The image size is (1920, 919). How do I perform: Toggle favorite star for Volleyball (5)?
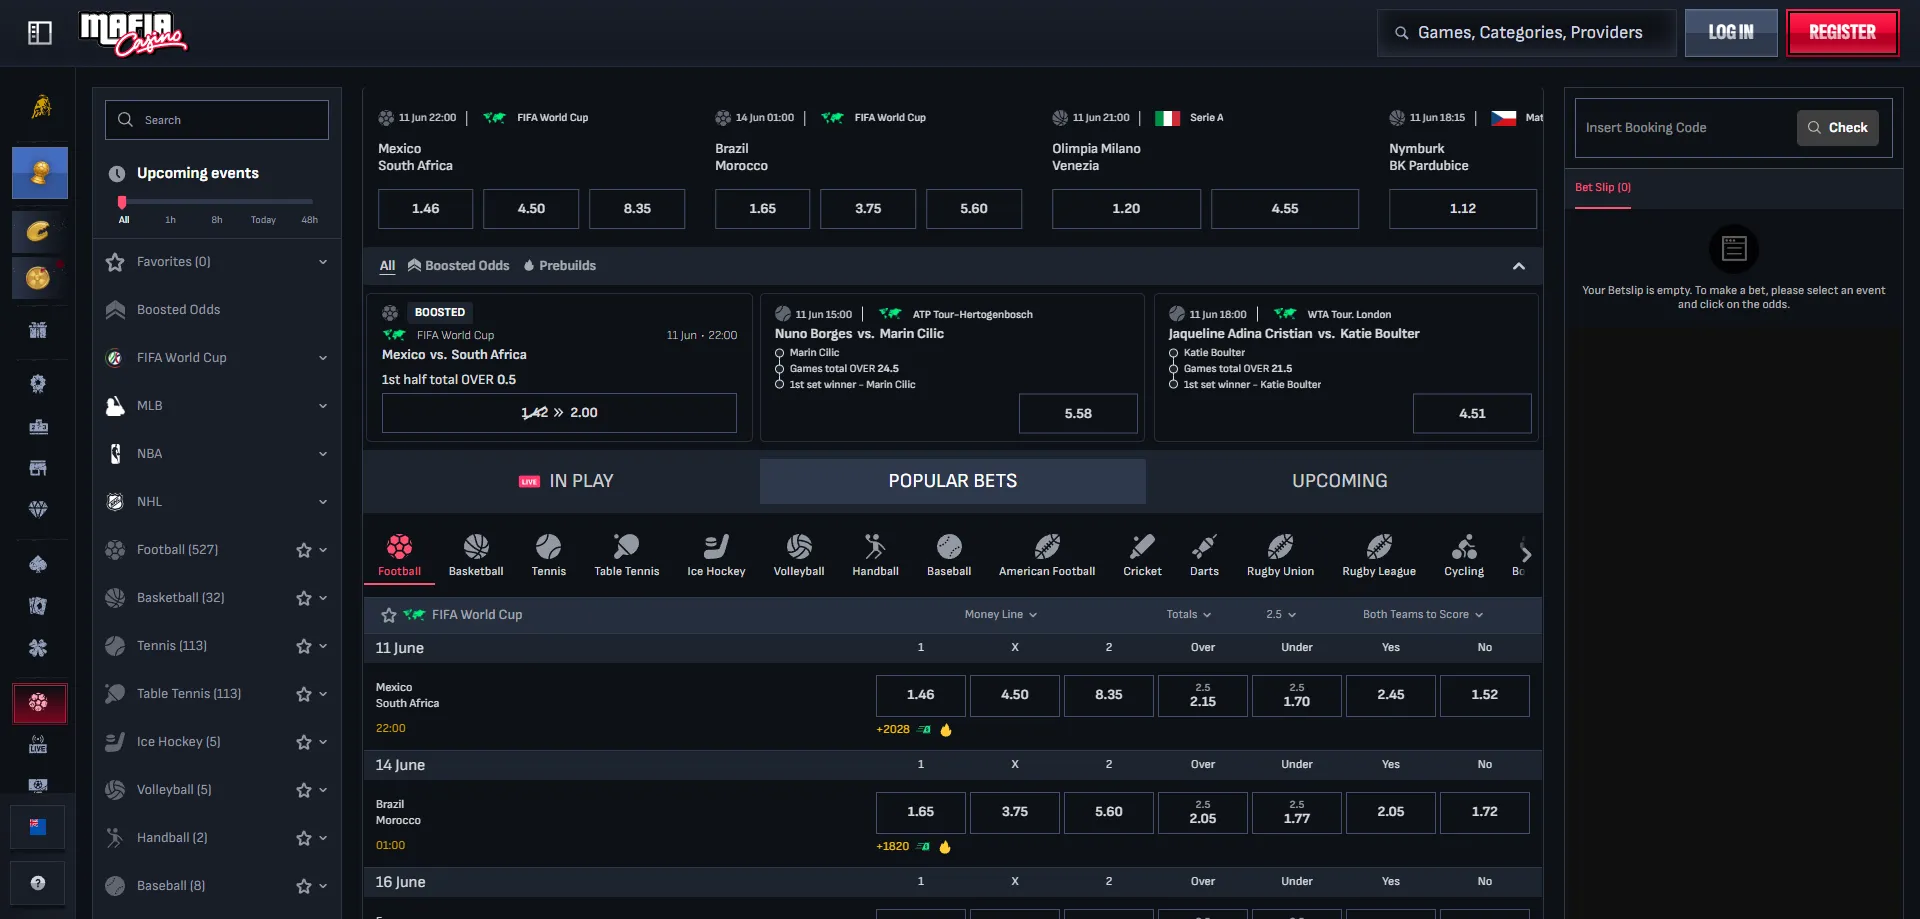coord(304,790)
